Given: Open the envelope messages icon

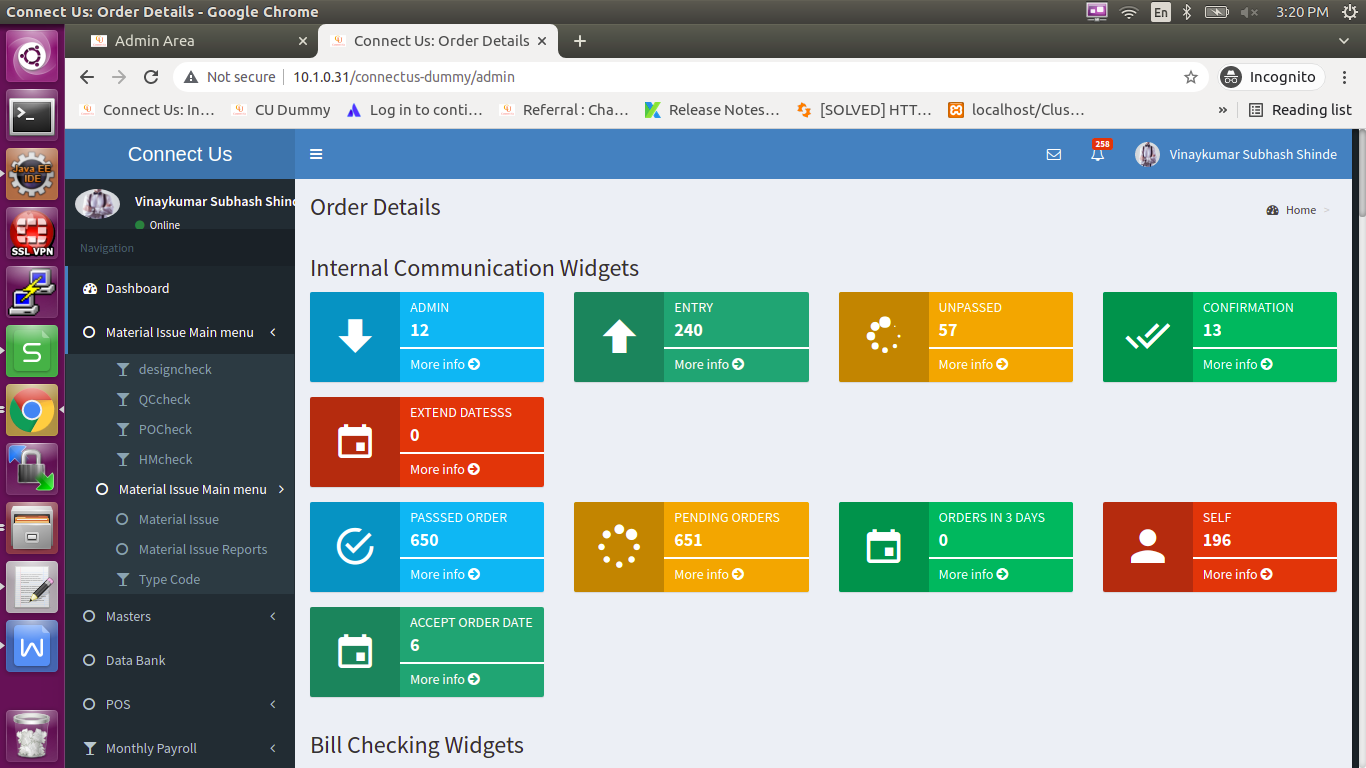Looking at the screenshot, I should pos(1054,154).
